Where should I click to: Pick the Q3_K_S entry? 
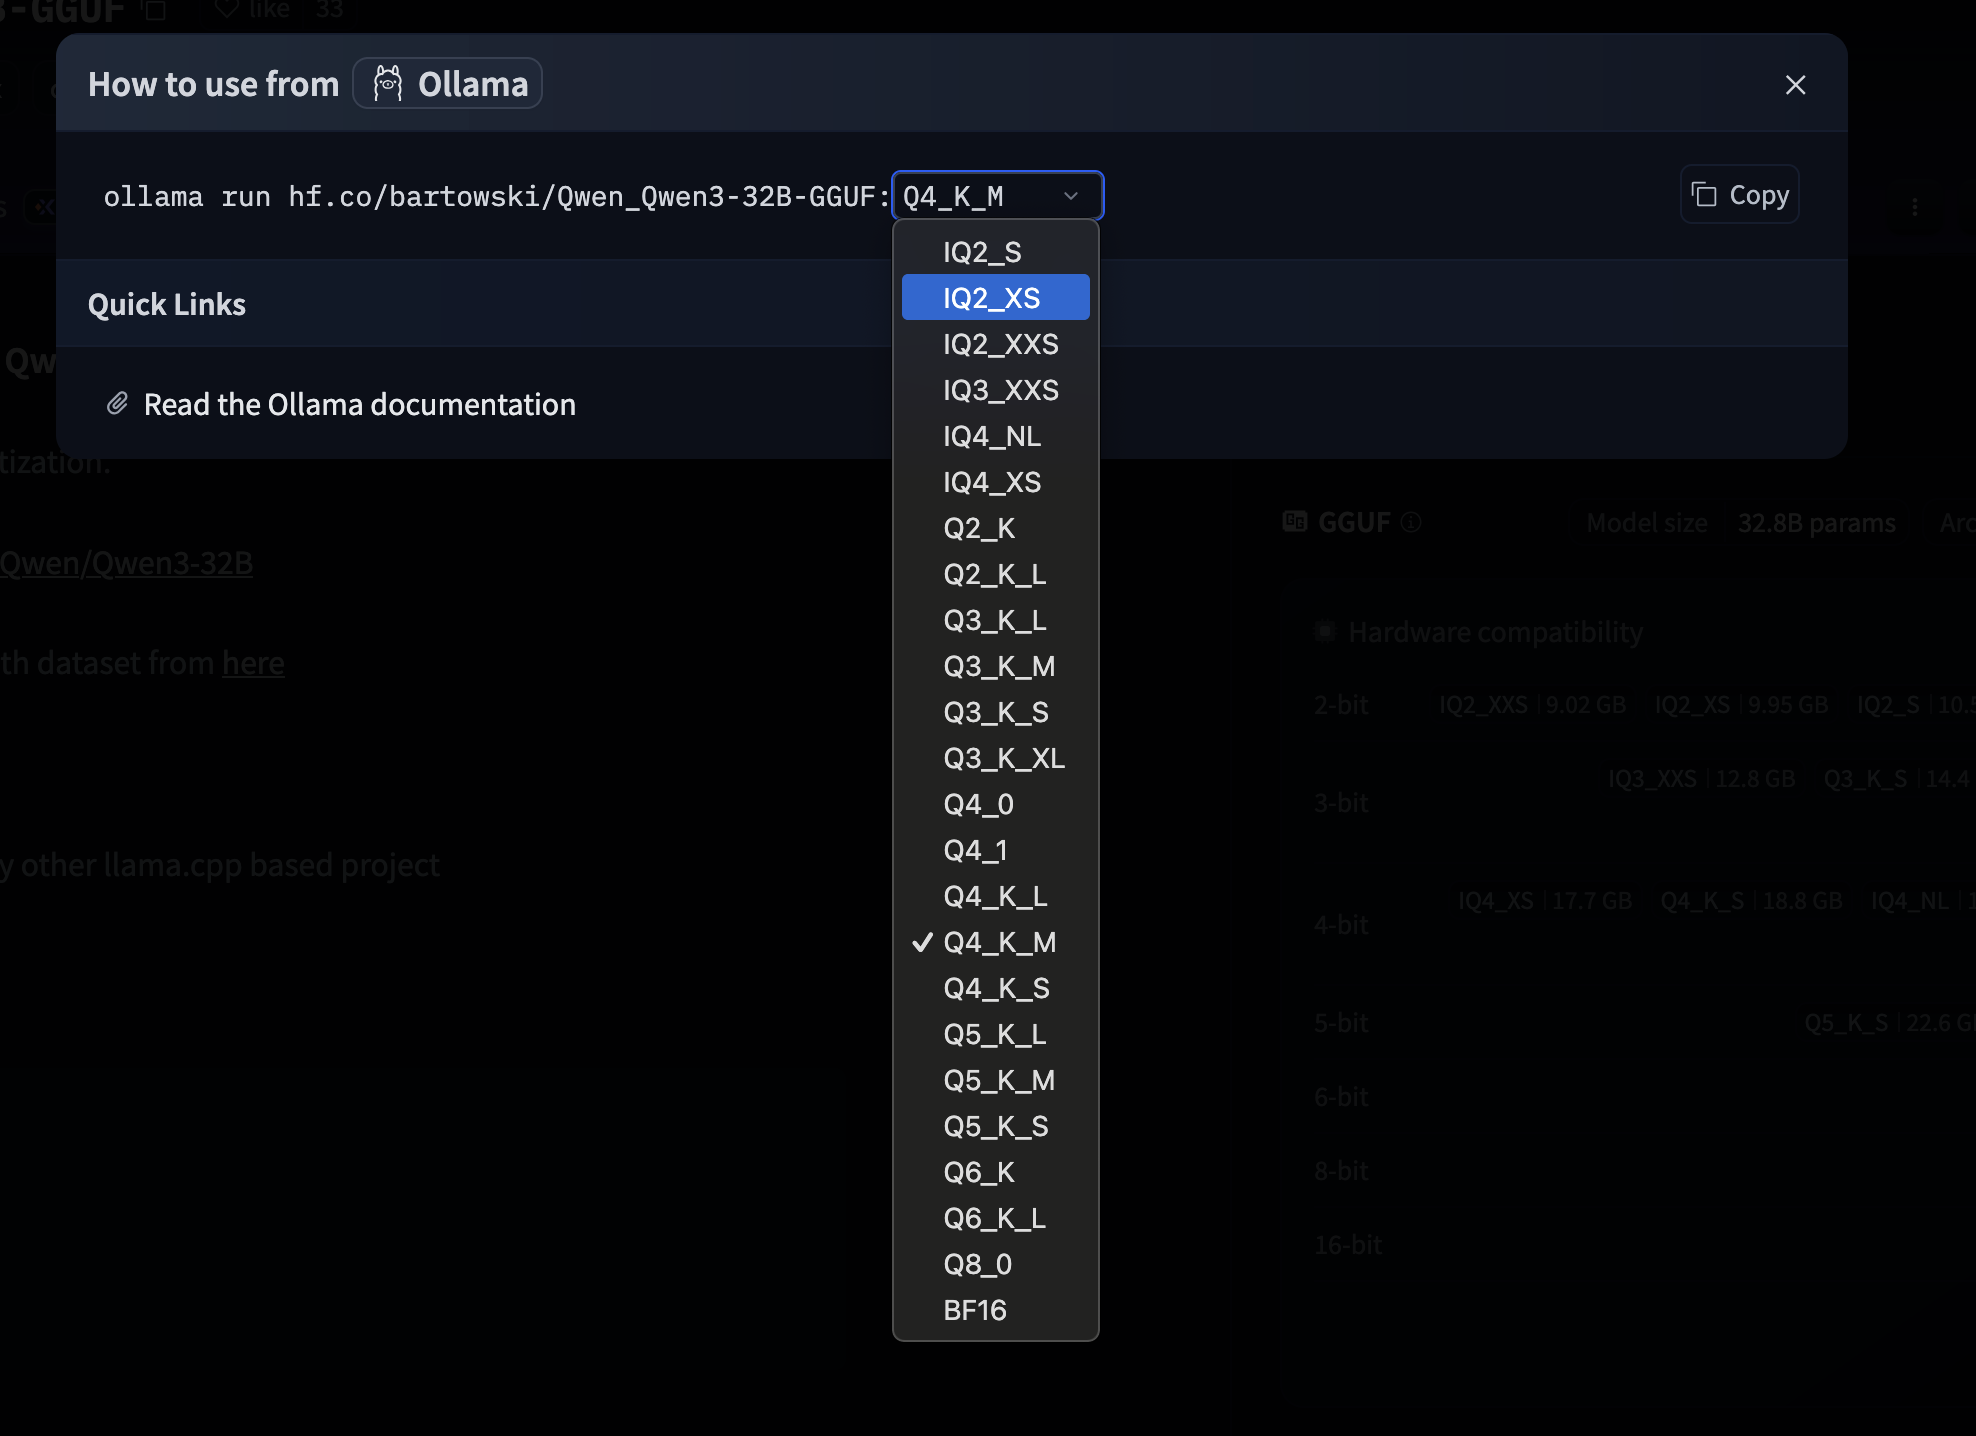click(995, 712)
